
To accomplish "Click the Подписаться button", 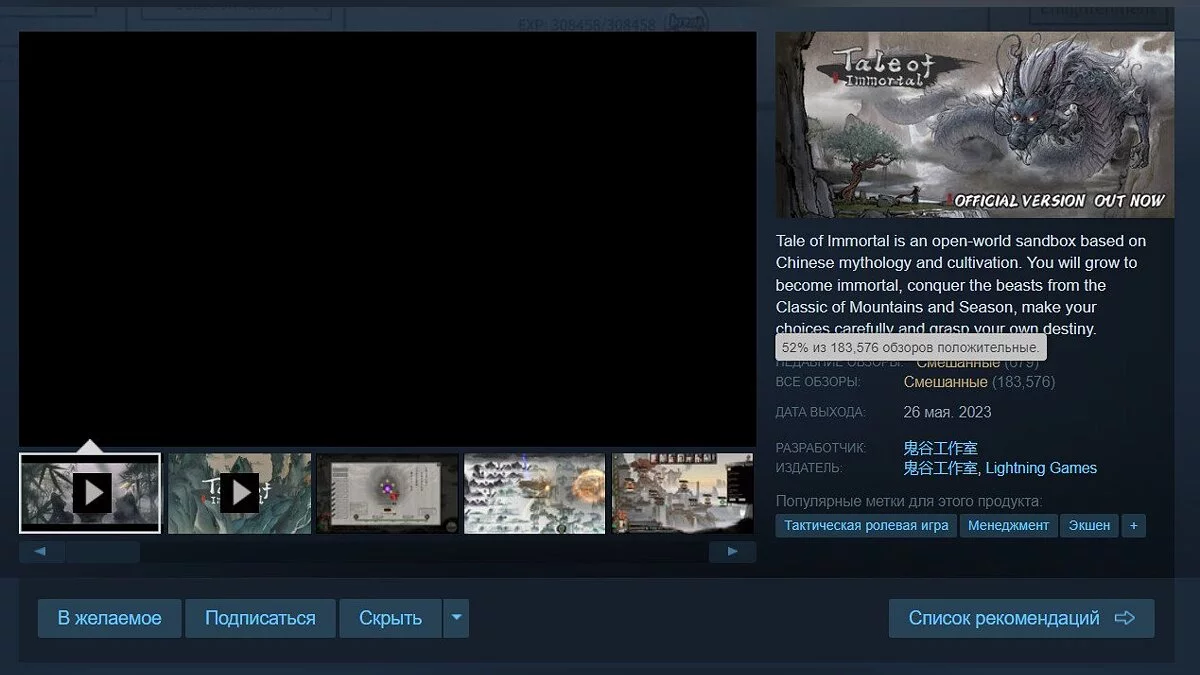I will 260,618.
